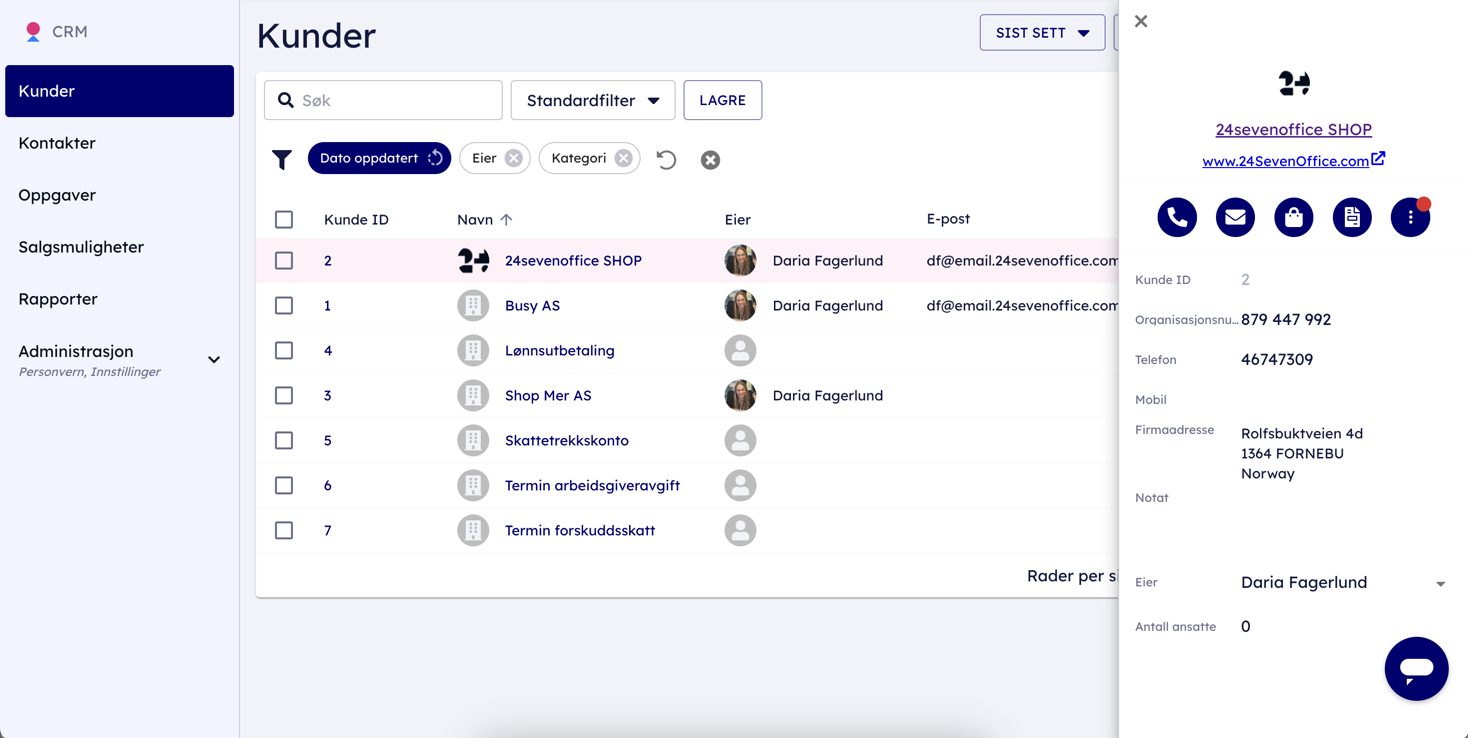Remove the Eier filter chip
The image size is (1469, 738).
[x=513, y=158]
